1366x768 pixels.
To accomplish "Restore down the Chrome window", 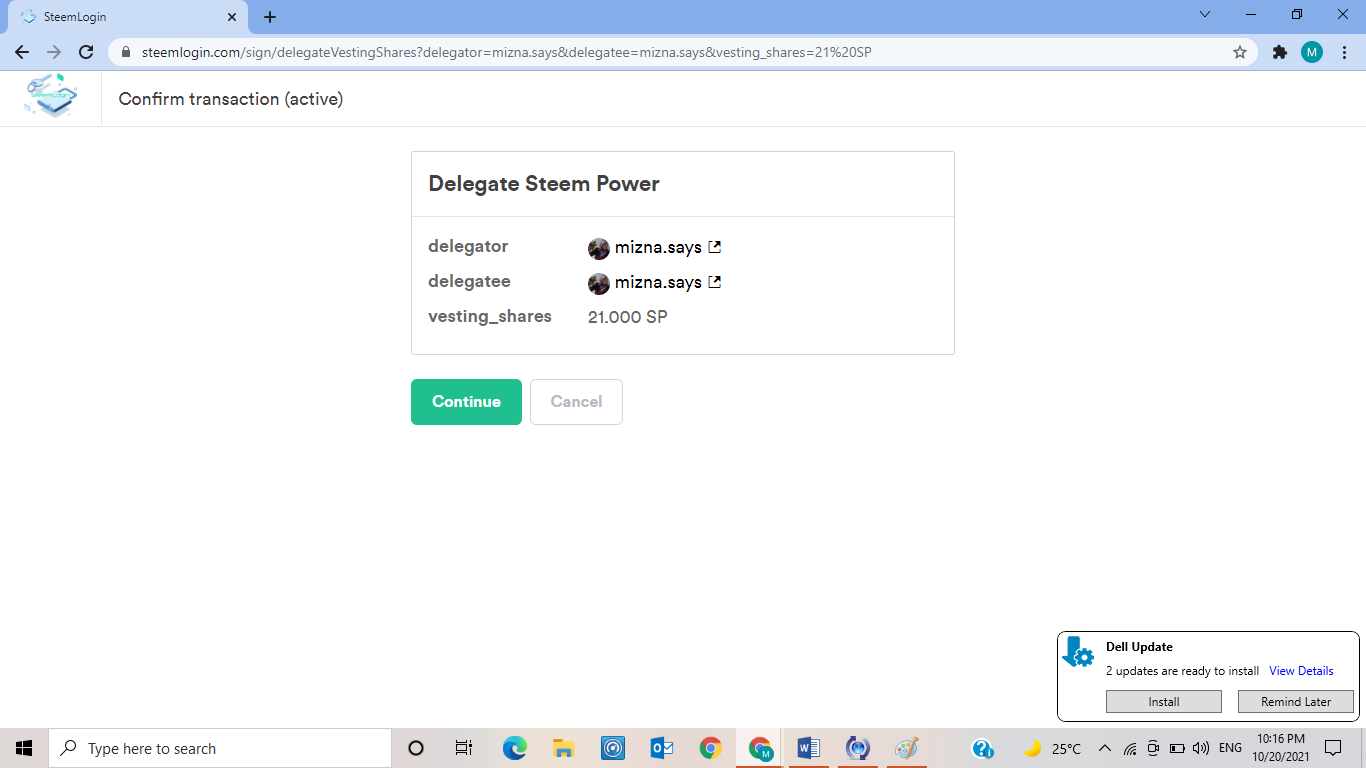I will tap(1297, 15).
